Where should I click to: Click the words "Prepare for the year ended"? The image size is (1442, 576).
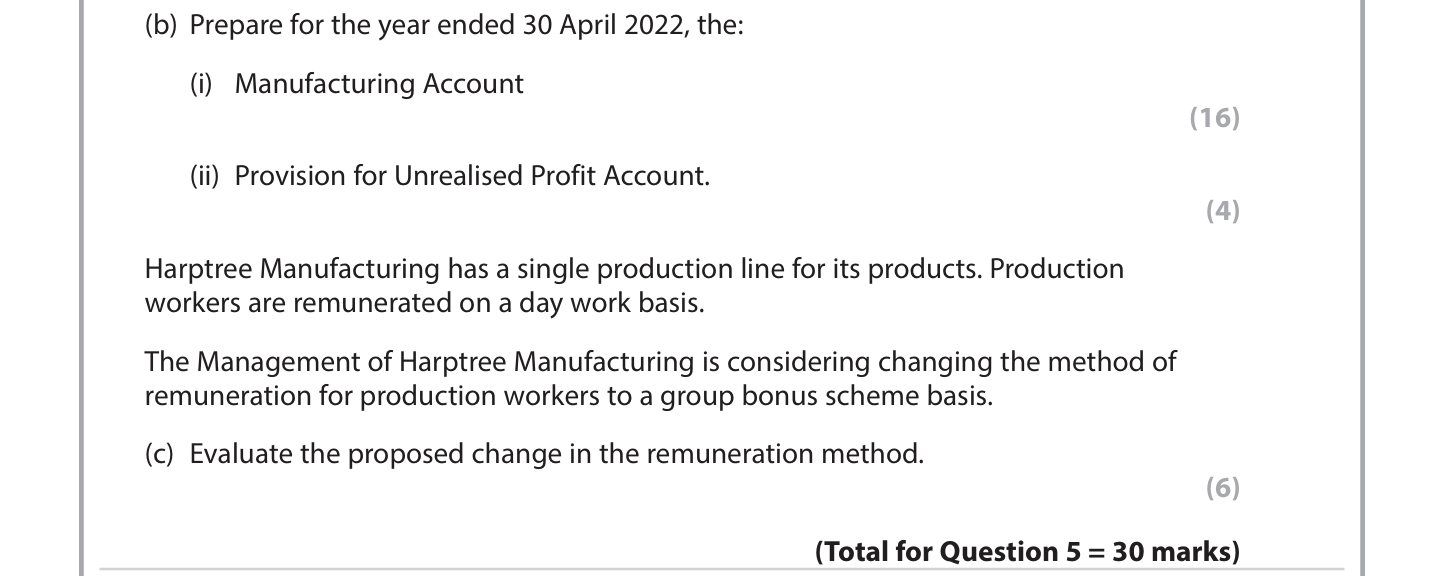click(352, 25)
